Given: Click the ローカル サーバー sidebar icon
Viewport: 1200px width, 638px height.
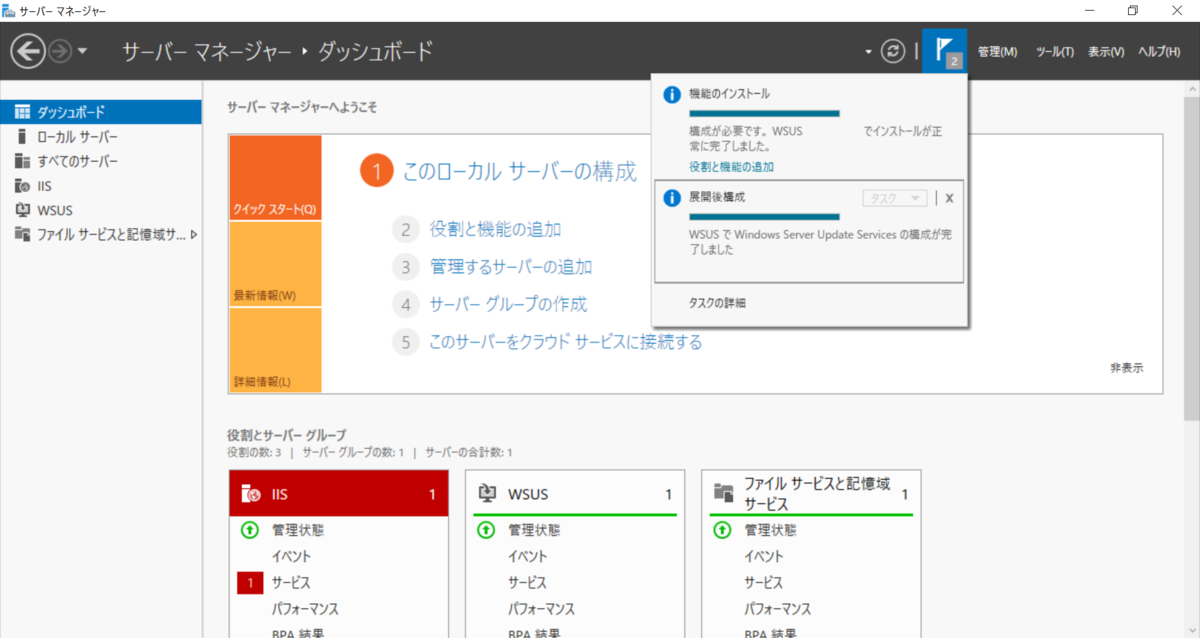Looking at the screenshot, I should (22, 136).
